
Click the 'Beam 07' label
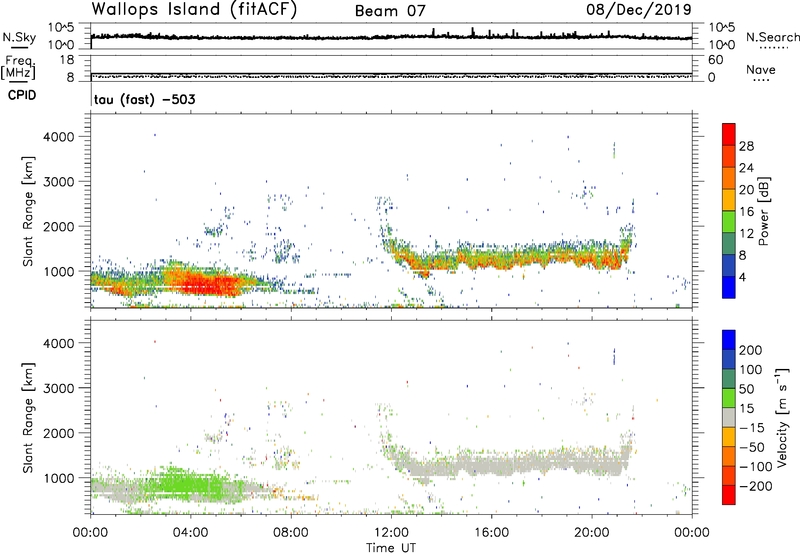[x=390, y=11]
